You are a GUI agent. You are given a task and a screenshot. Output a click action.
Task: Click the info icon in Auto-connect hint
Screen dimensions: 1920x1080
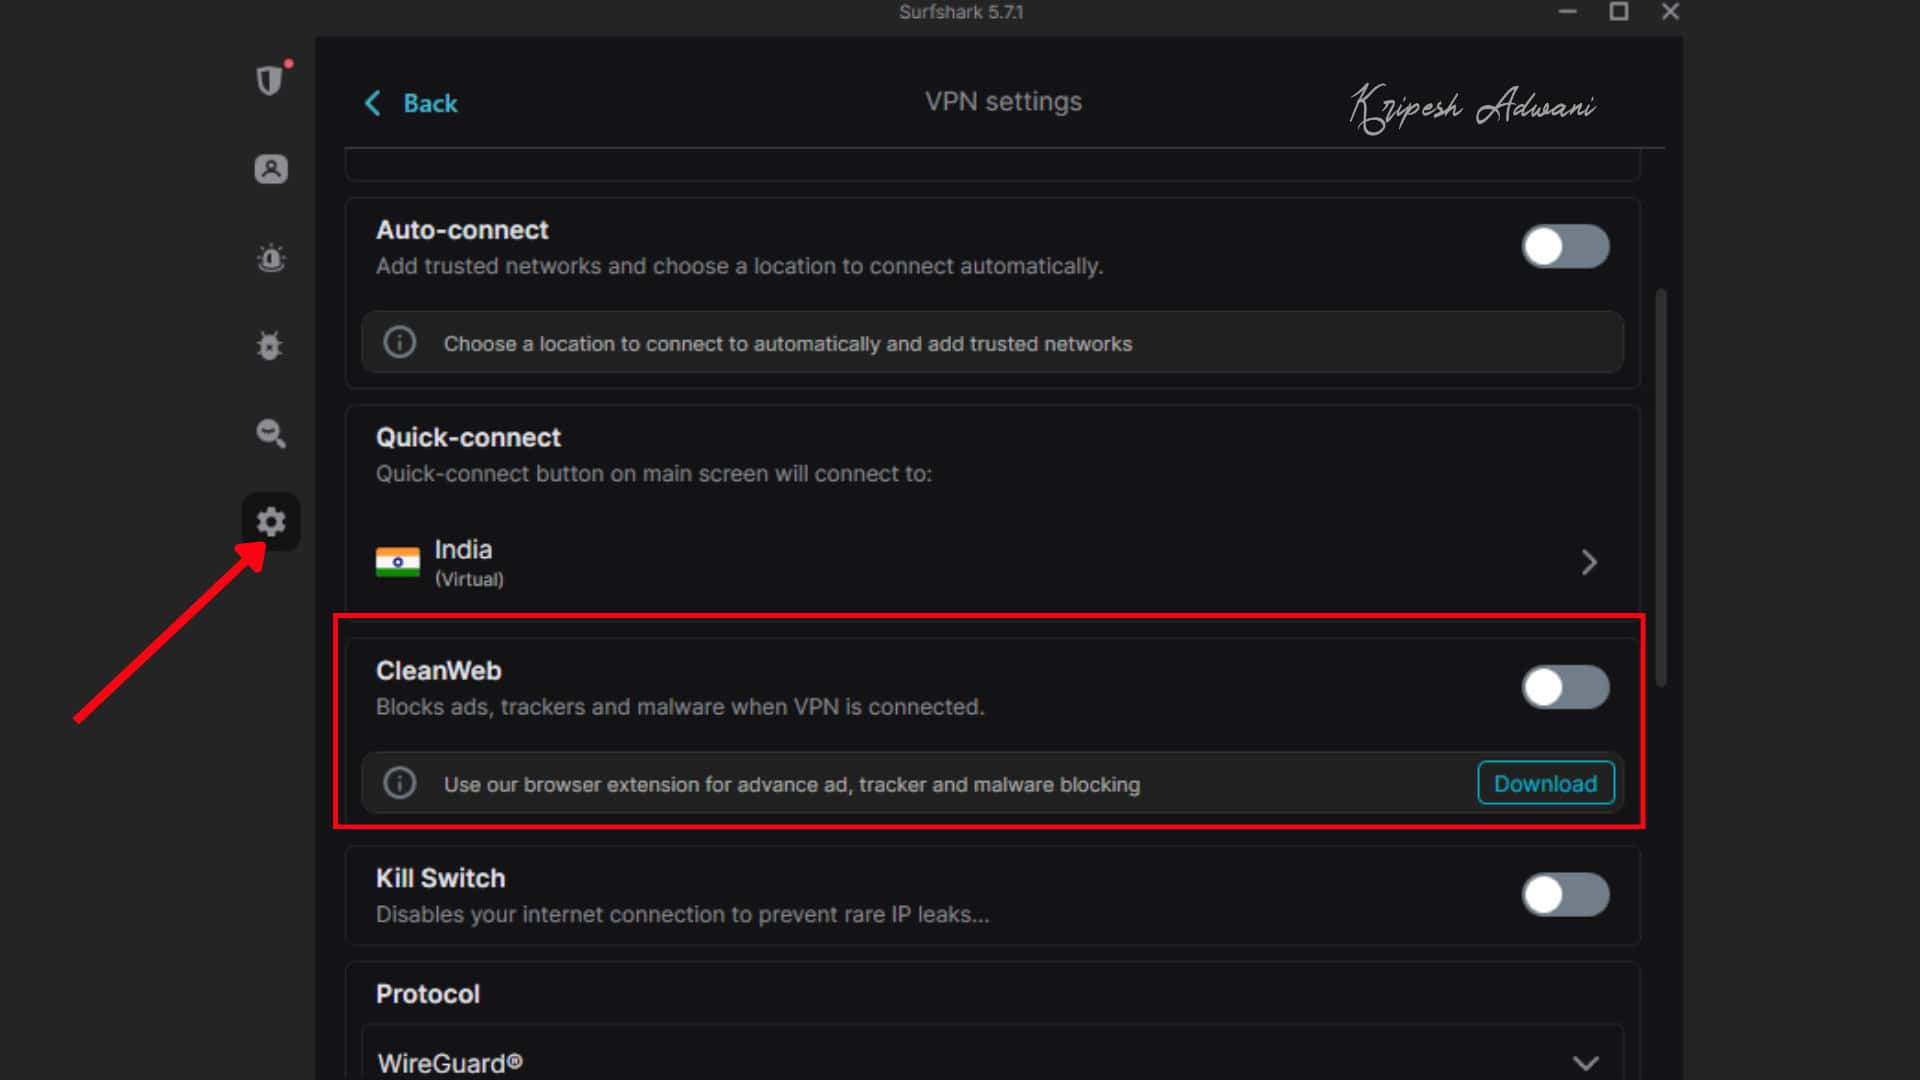pos(400,343)
